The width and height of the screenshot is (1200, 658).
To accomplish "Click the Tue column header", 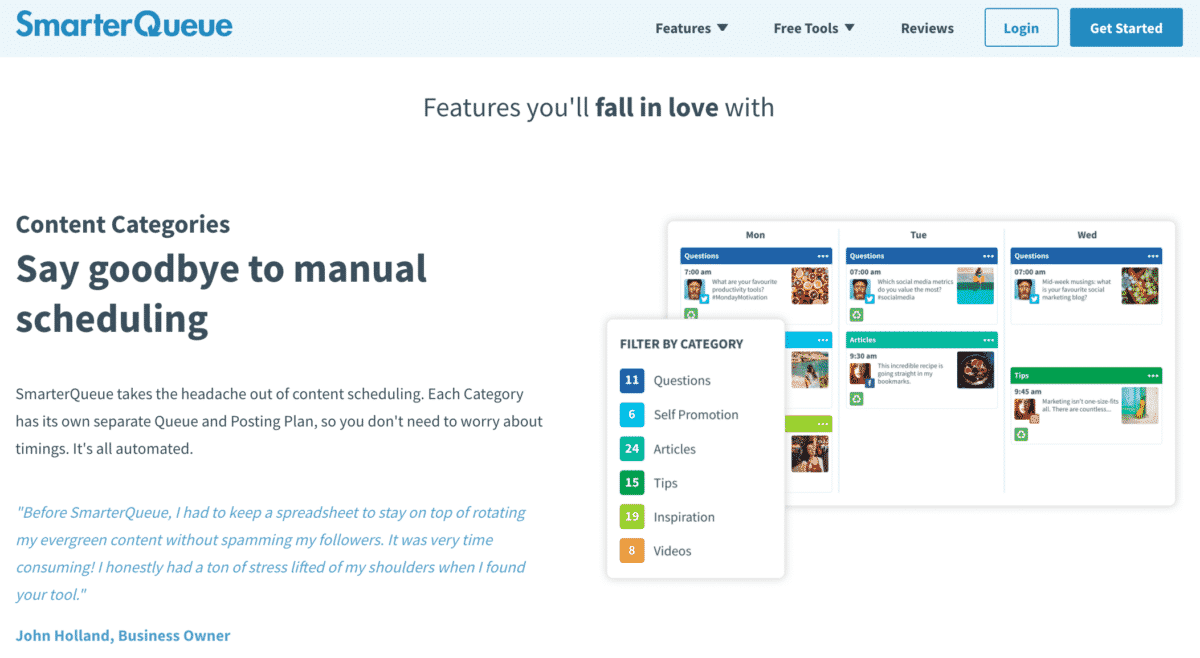I will point(918,235).
